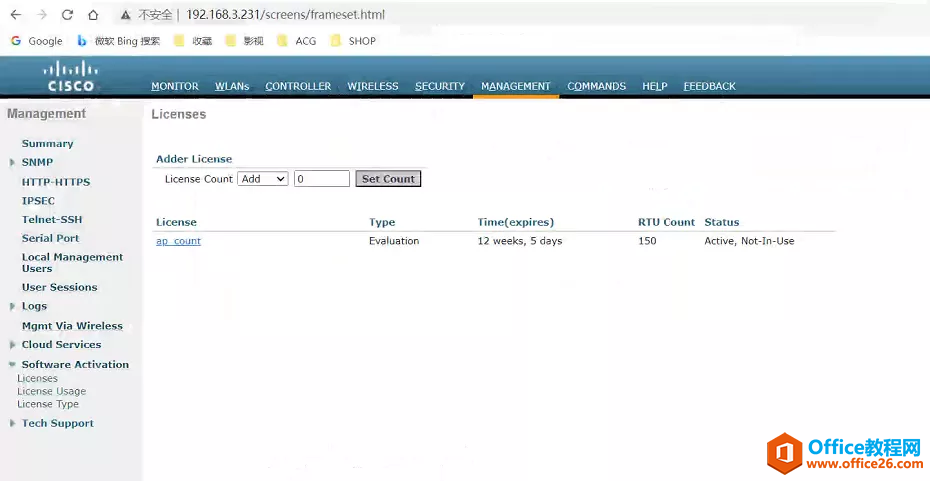
Task: Click the RTU Count value 150
Action: click(647, 241)
